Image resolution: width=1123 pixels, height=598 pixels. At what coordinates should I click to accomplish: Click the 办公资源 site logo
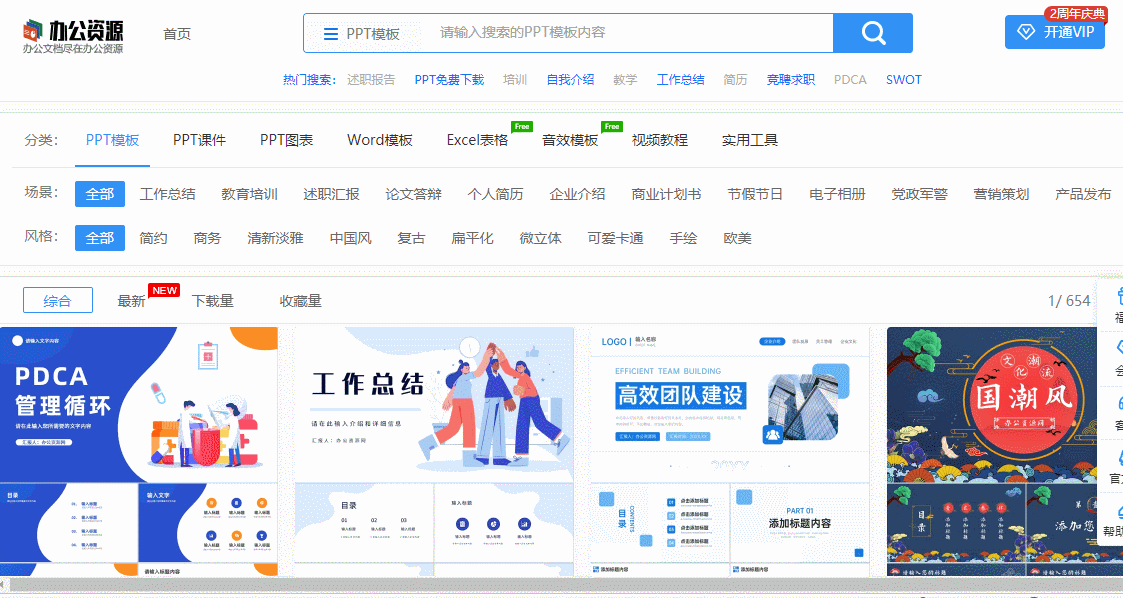(x=73, y=36)
